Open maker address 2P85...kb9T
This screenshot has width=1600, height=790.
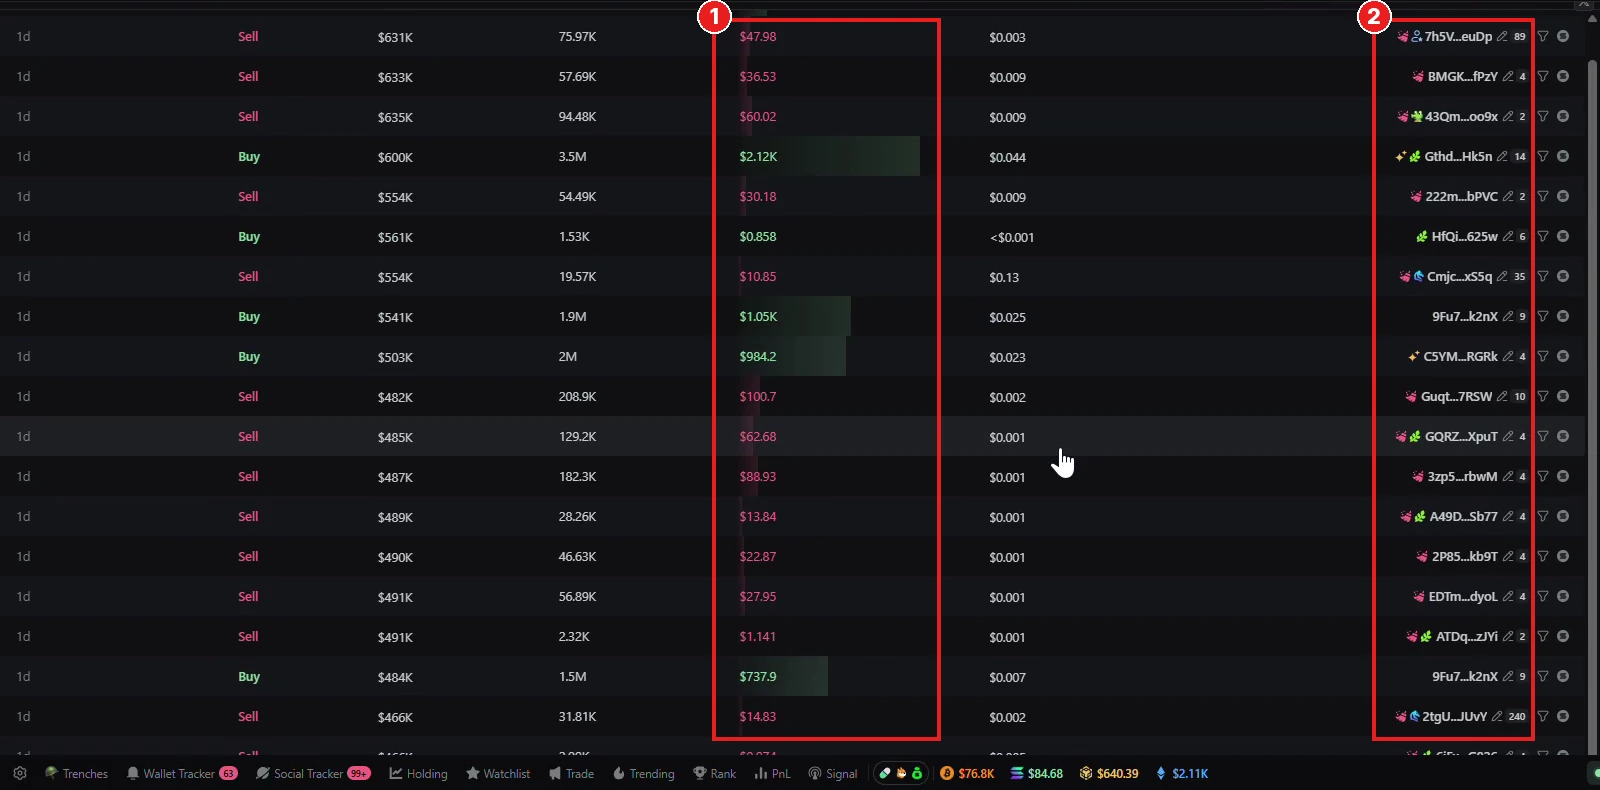(1465, 556)
